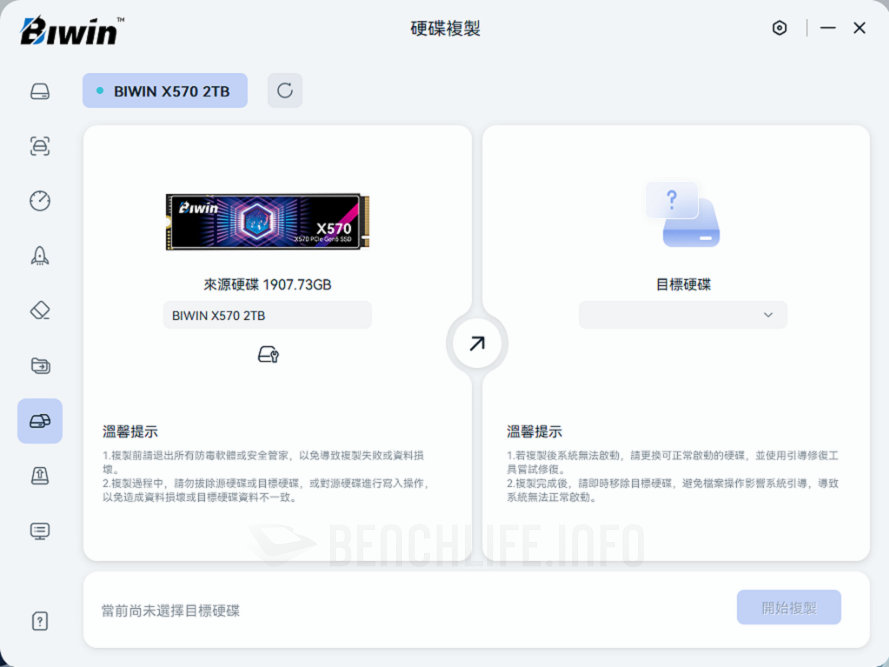
Task: Open the disk information sidebar icon
Action: [40, 92]
